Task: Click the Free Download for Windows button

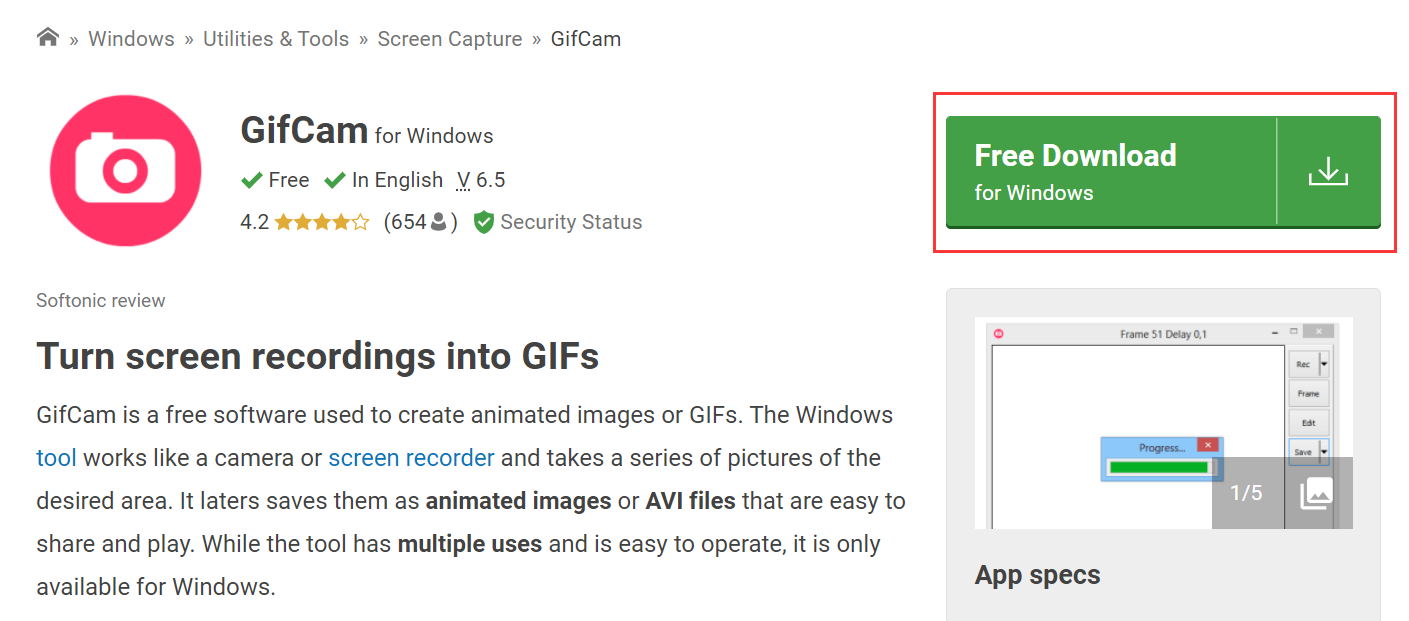Action: click(1163, 172)
